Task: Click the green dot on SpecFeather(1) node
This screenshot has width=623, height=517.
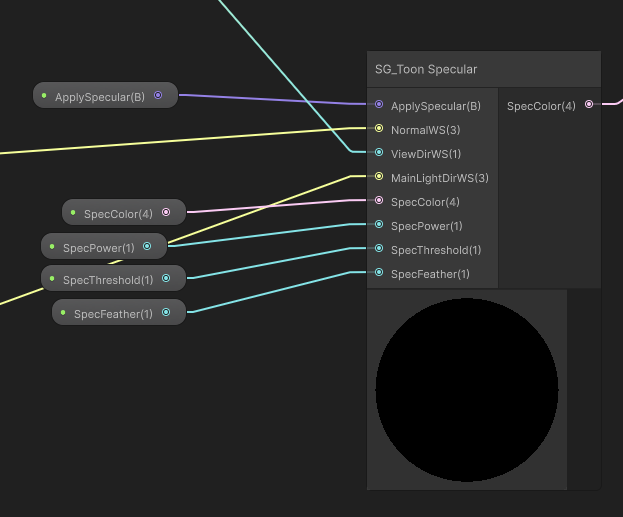Action: [x=63, y=313]
